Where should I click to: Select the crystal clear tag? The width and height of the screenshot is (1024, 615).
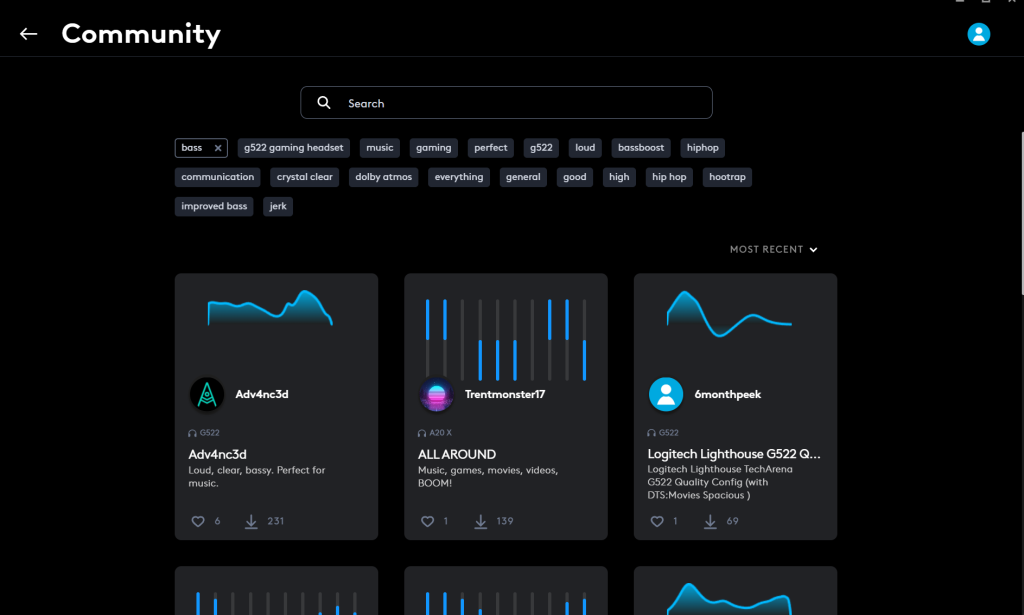[305, 177]
